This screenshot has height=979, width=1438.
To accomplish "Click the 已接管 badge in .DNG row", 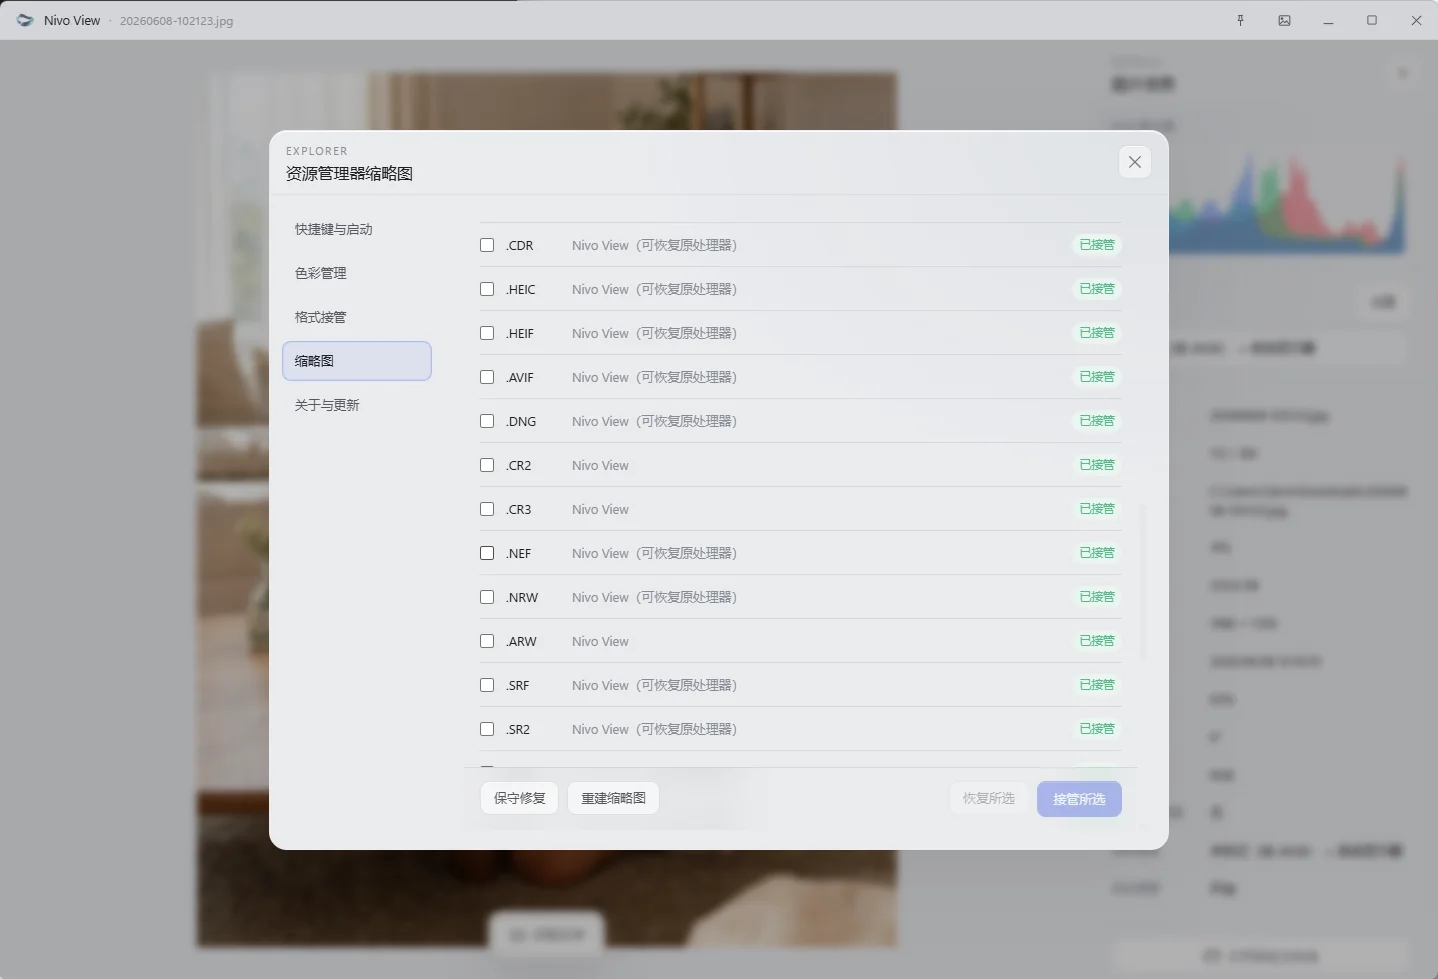I will 1097,421.
